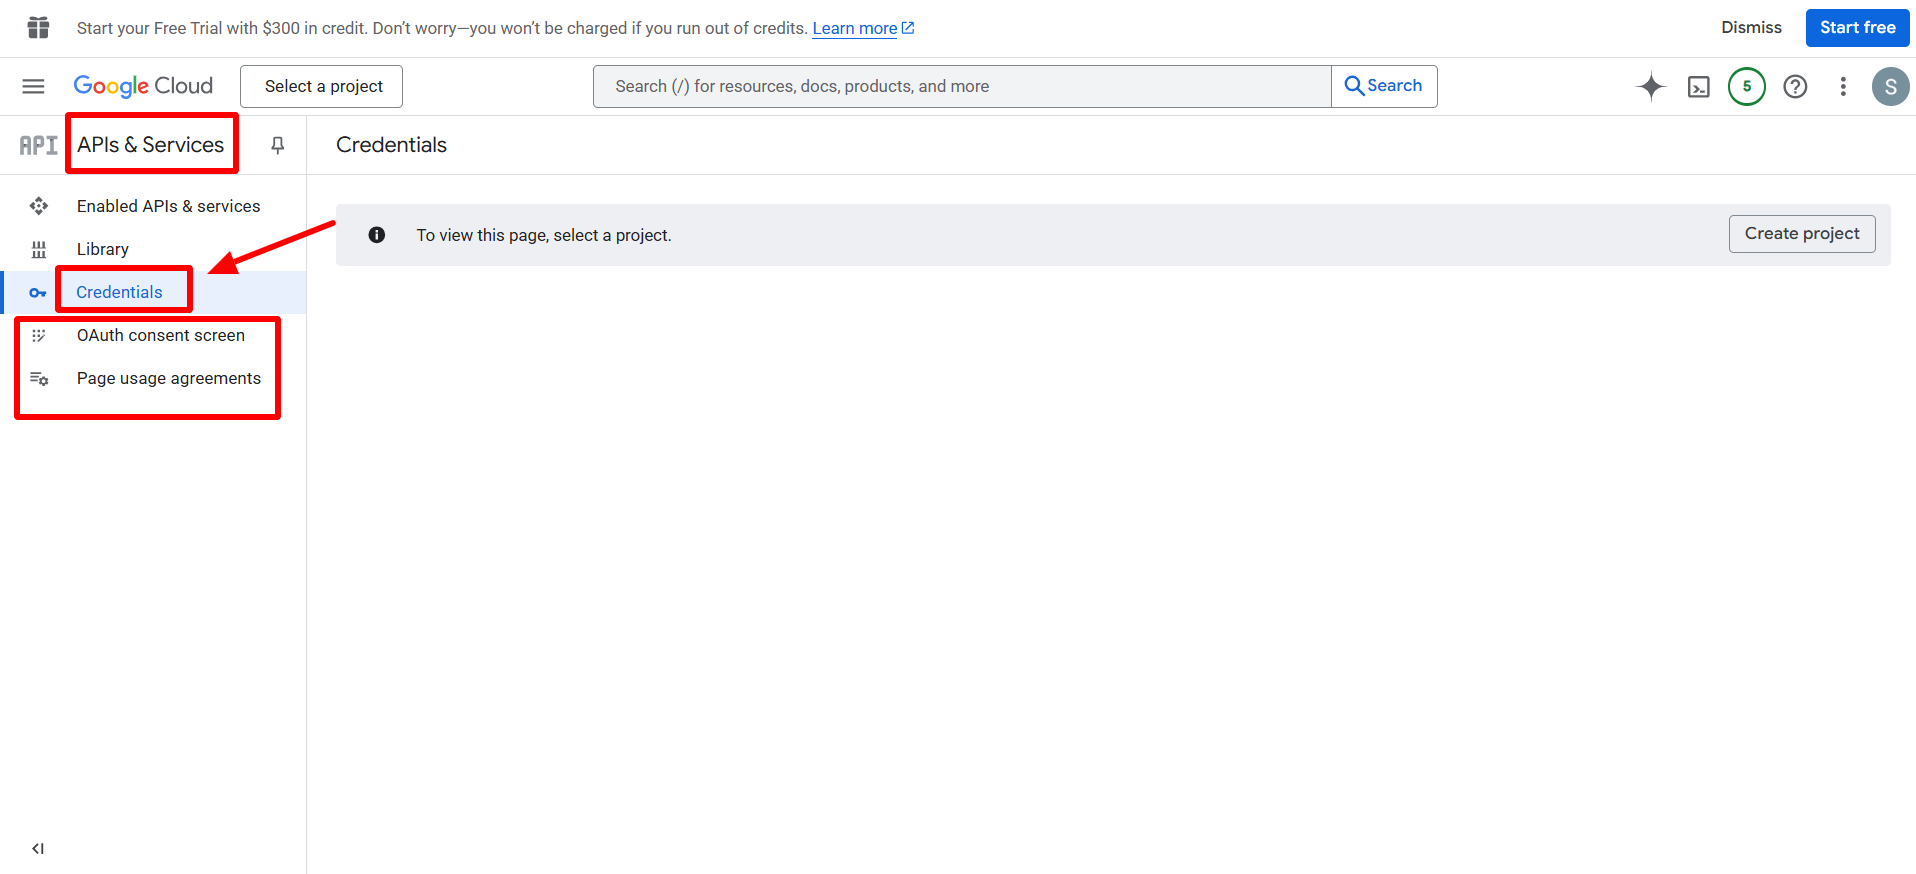The image size is (1916, 874).
Task: Click the Google Cloud logo
Action: coord(143,86)
